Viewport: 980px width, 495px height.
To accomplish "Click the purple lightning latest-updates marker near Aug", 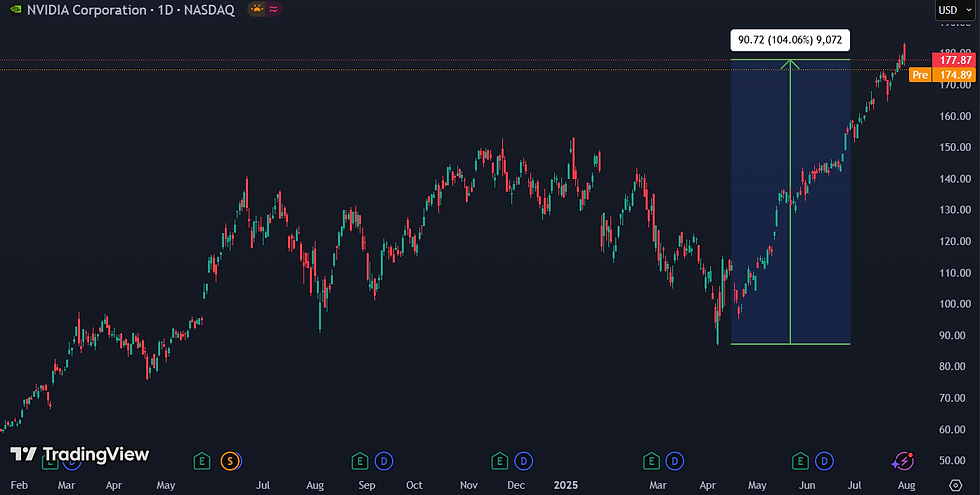I will (x=902, y=462).
